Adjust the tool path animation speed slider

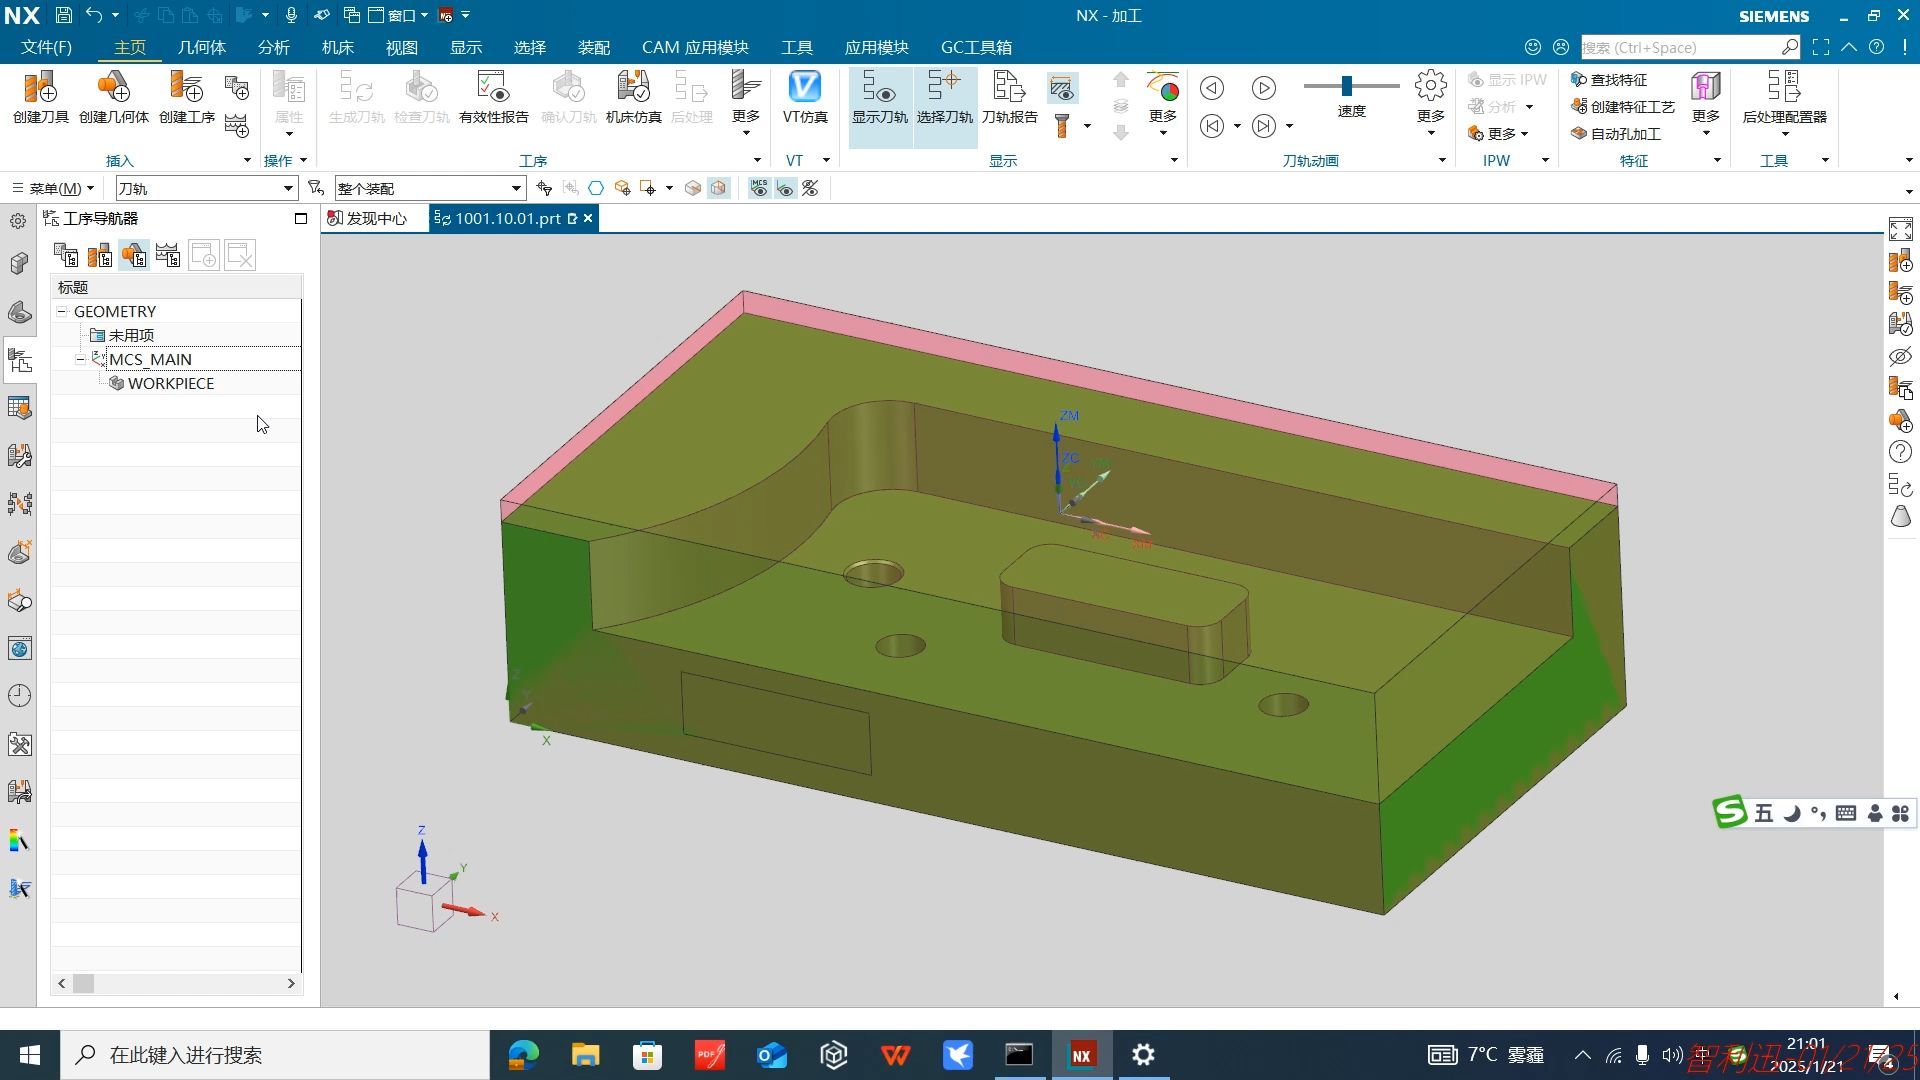pos(1347,86)
